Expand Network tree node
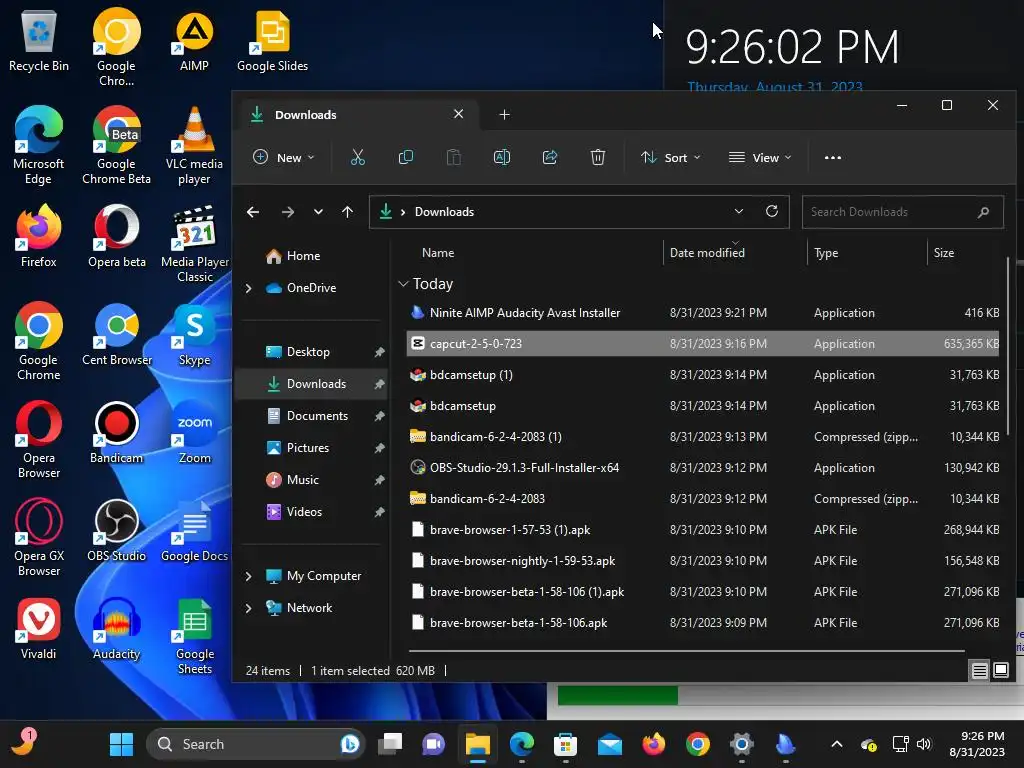 [248, 608]
